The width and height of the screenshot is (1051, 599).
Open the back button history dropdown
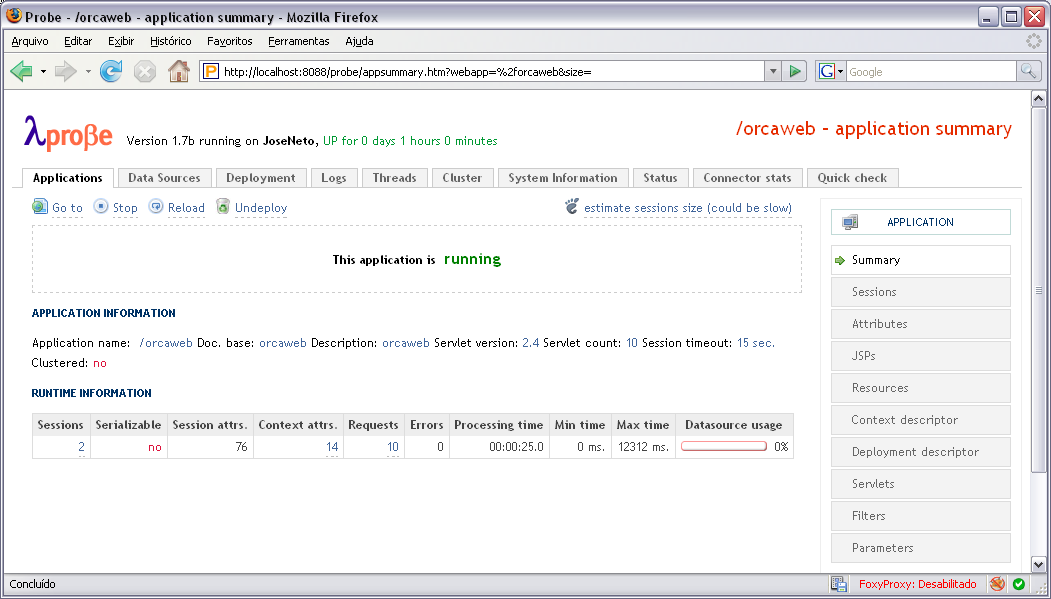(x=43, y=71)
